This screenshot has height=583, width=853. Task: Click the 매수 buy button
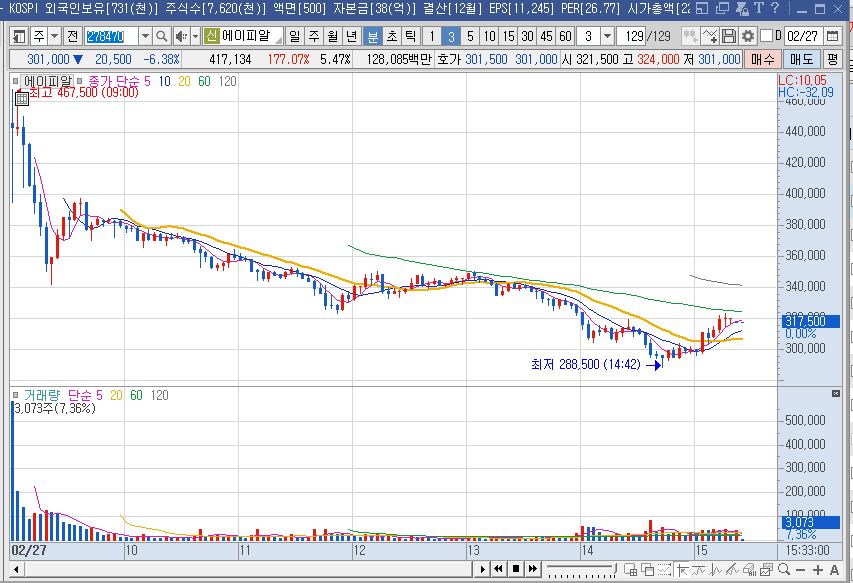[x=762, y=59]
